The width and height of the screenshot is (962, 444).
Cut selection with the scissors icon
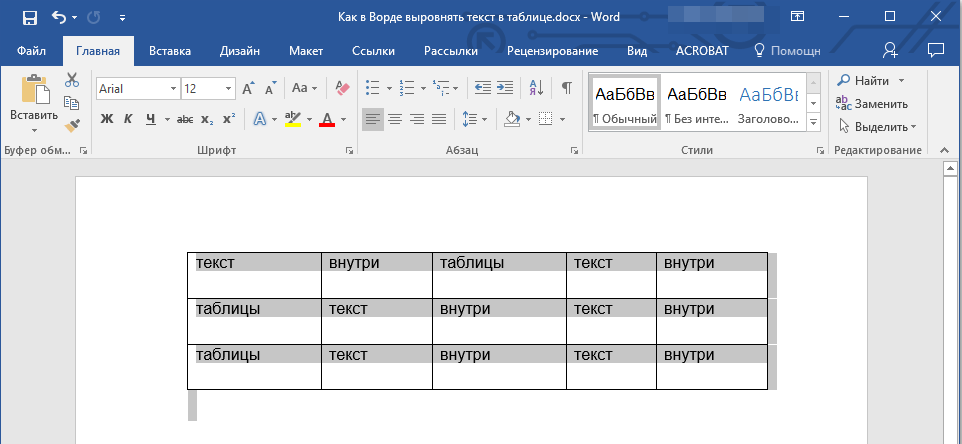[72, 81]
